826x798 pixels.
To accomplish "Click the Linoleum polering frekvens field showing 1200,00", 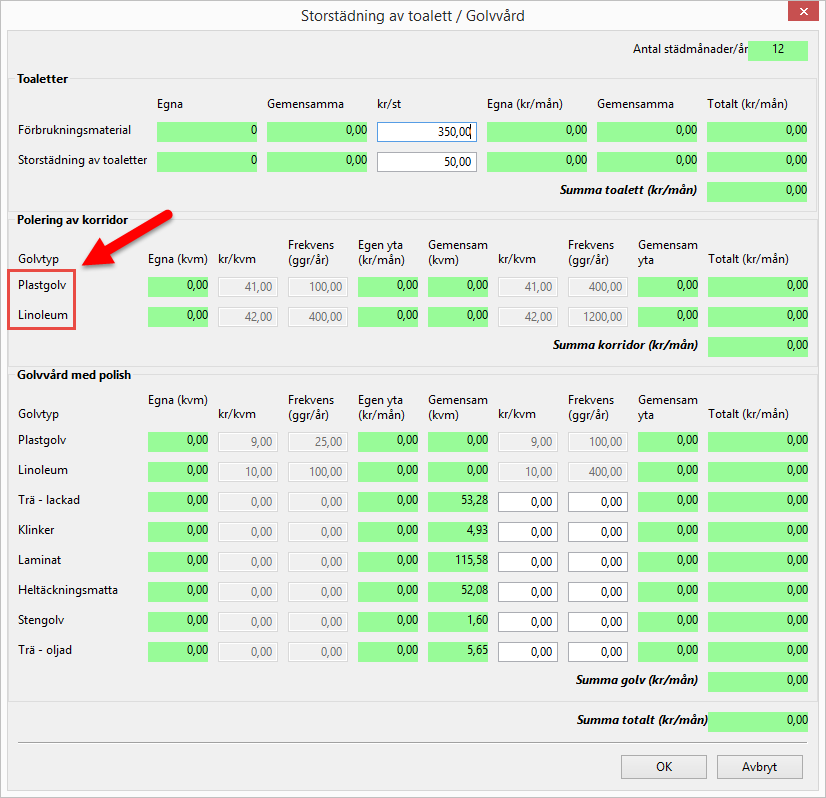I will [597, 317].
